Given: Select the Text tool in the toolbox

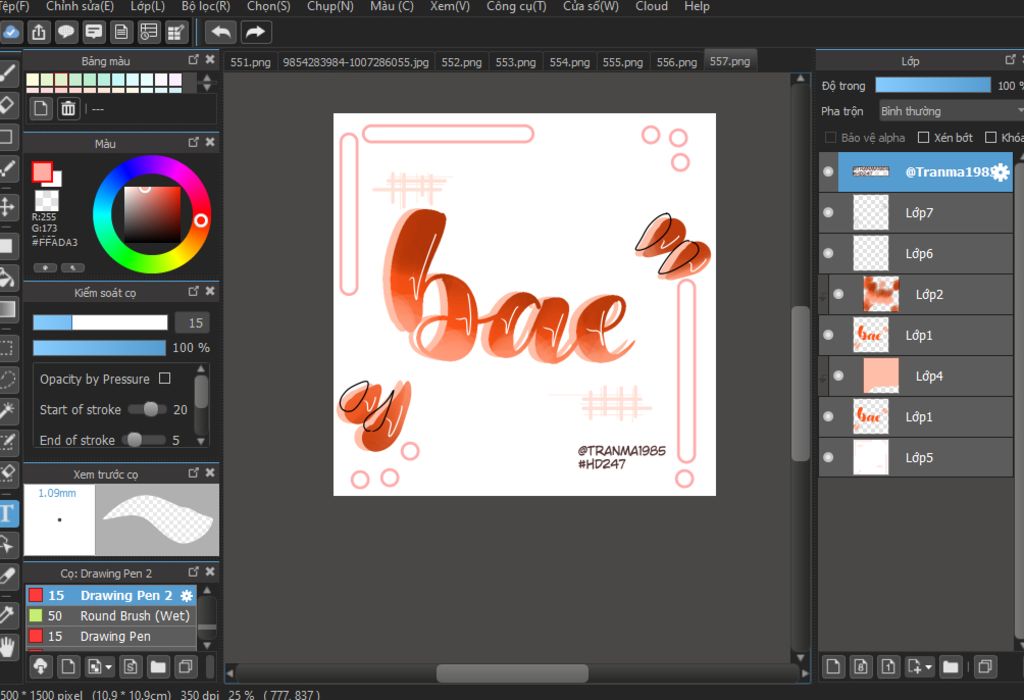Looking at the screenshot, I should point(8,514).
